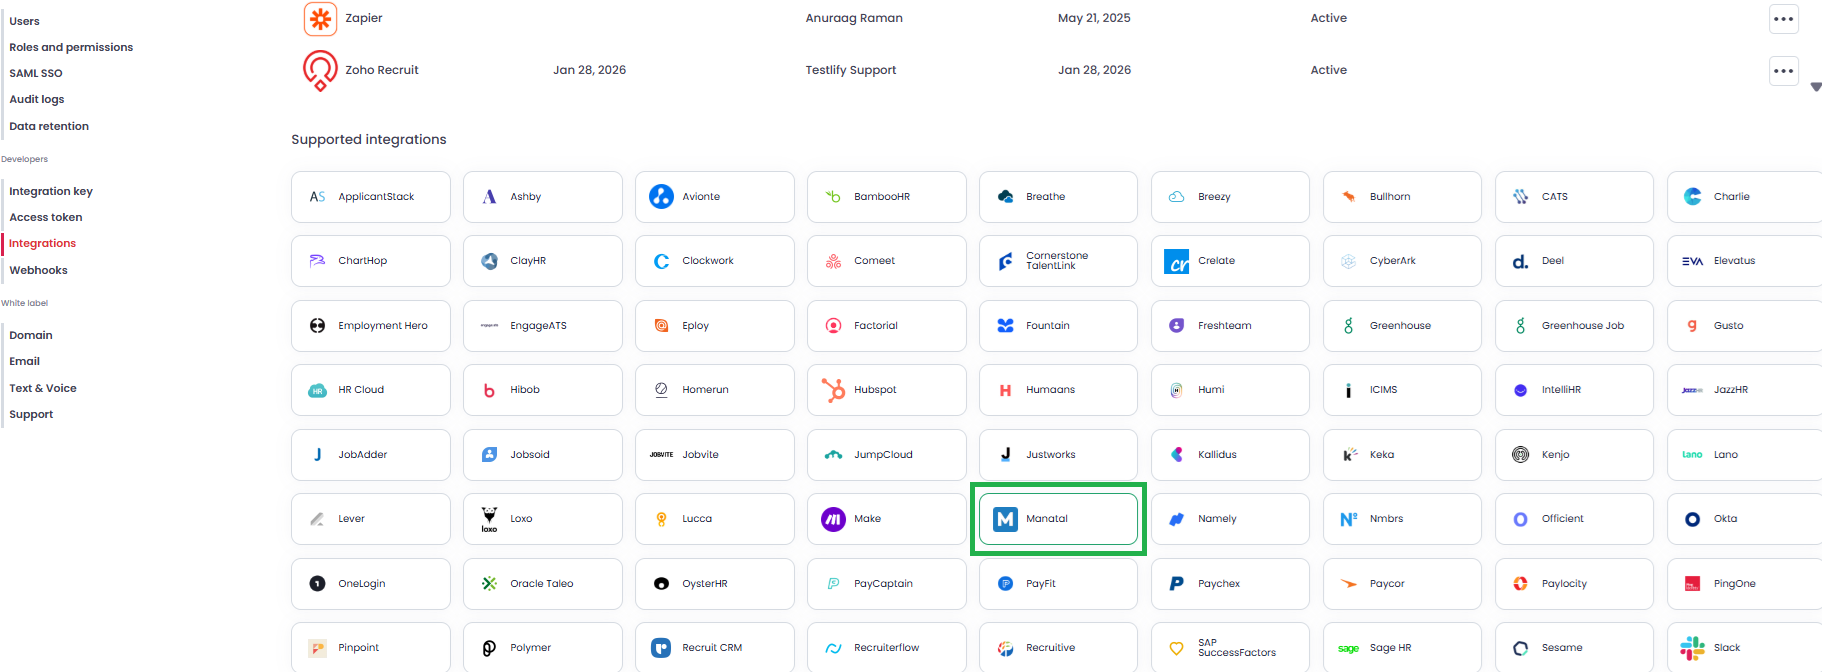This screenshot has width=1822, height=672.
Task: Click the Deel logo icon
Action: coord(1520,261)
